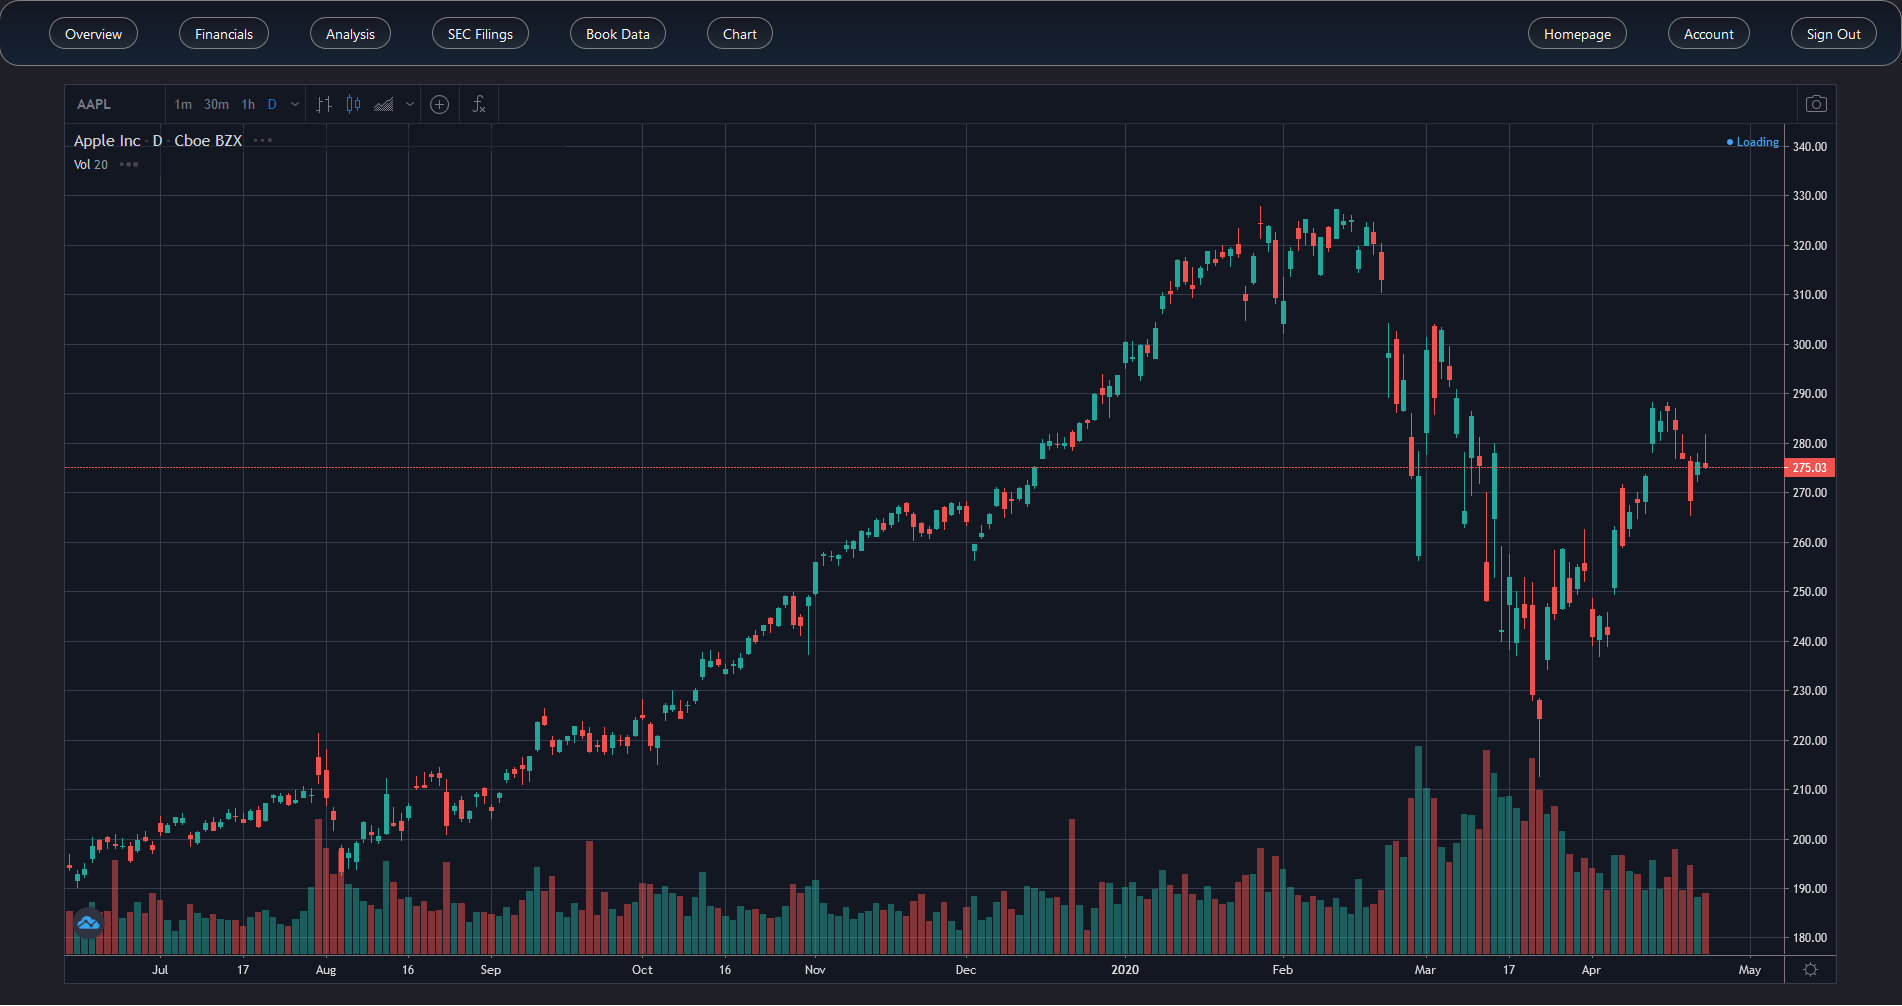Click the Nov label on the time axis
Viewport: 1902px width, 1006px height.
[815, 970]
